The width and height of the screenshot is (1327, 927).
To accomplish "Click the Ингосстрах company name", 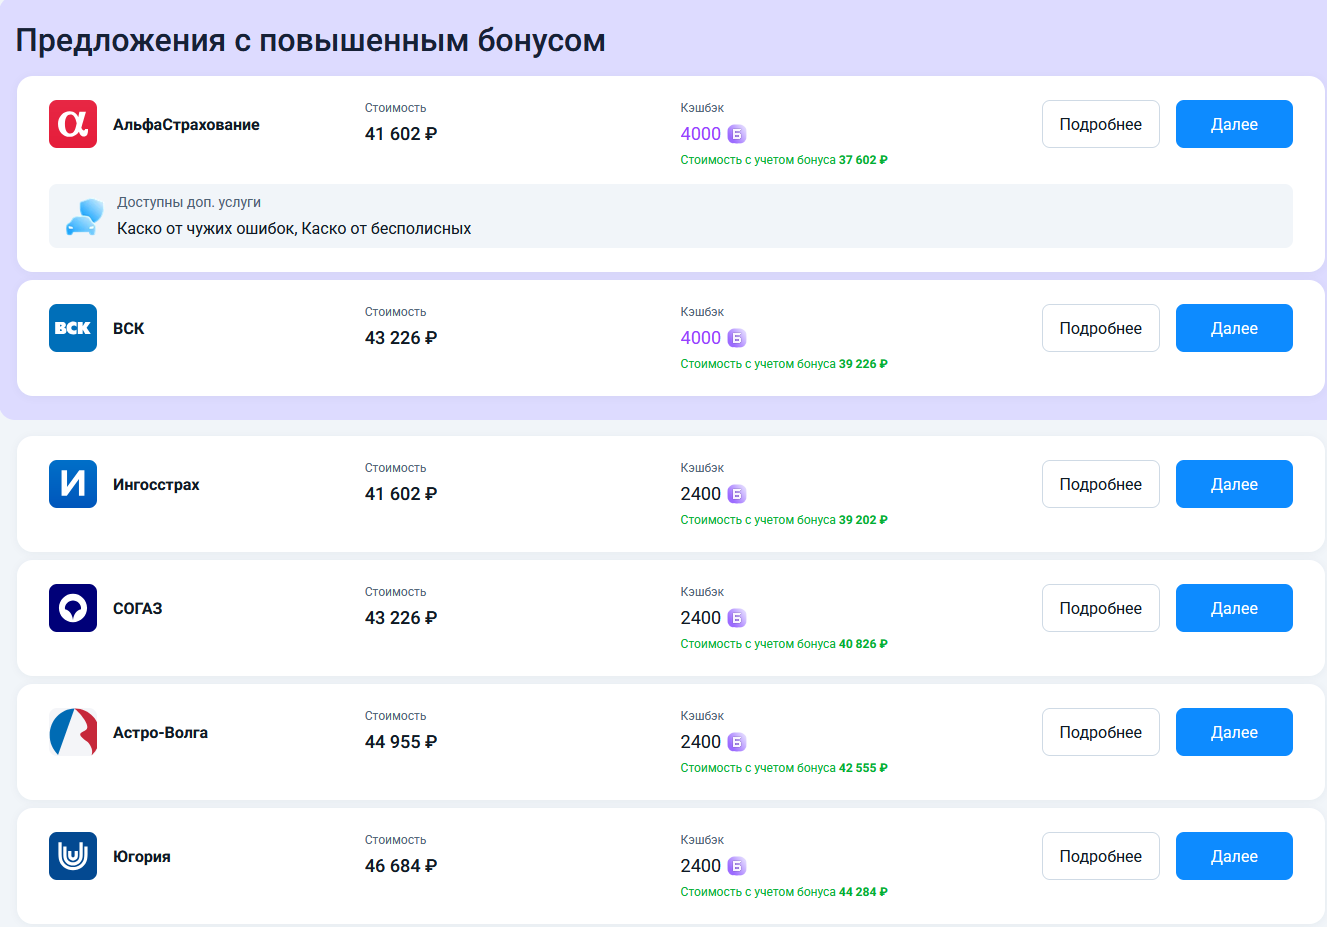I will pos(156,485).
